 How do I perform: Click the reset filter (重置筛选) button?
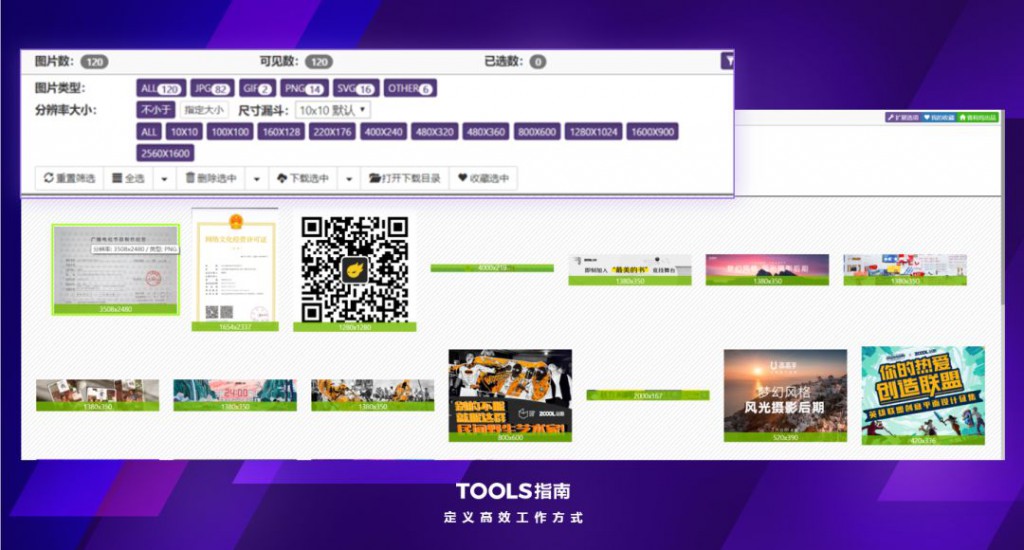[x=69, y=178]
